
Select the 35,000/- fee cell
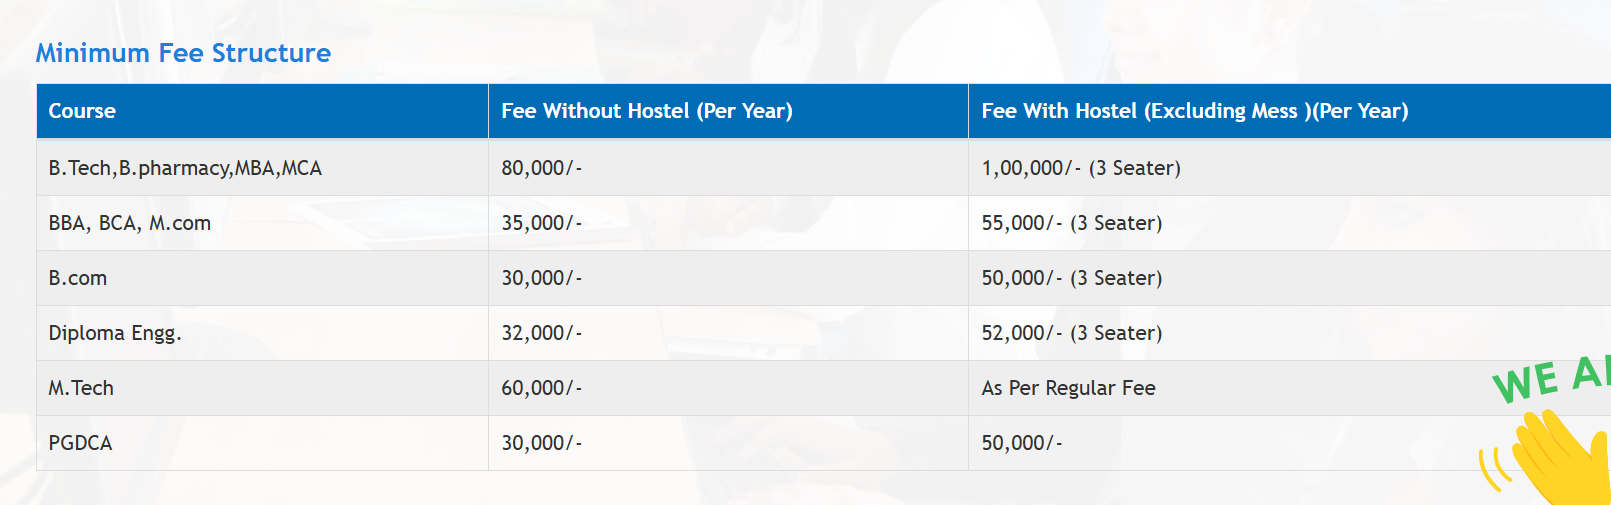pyautogui.click(x=541, y=223)
